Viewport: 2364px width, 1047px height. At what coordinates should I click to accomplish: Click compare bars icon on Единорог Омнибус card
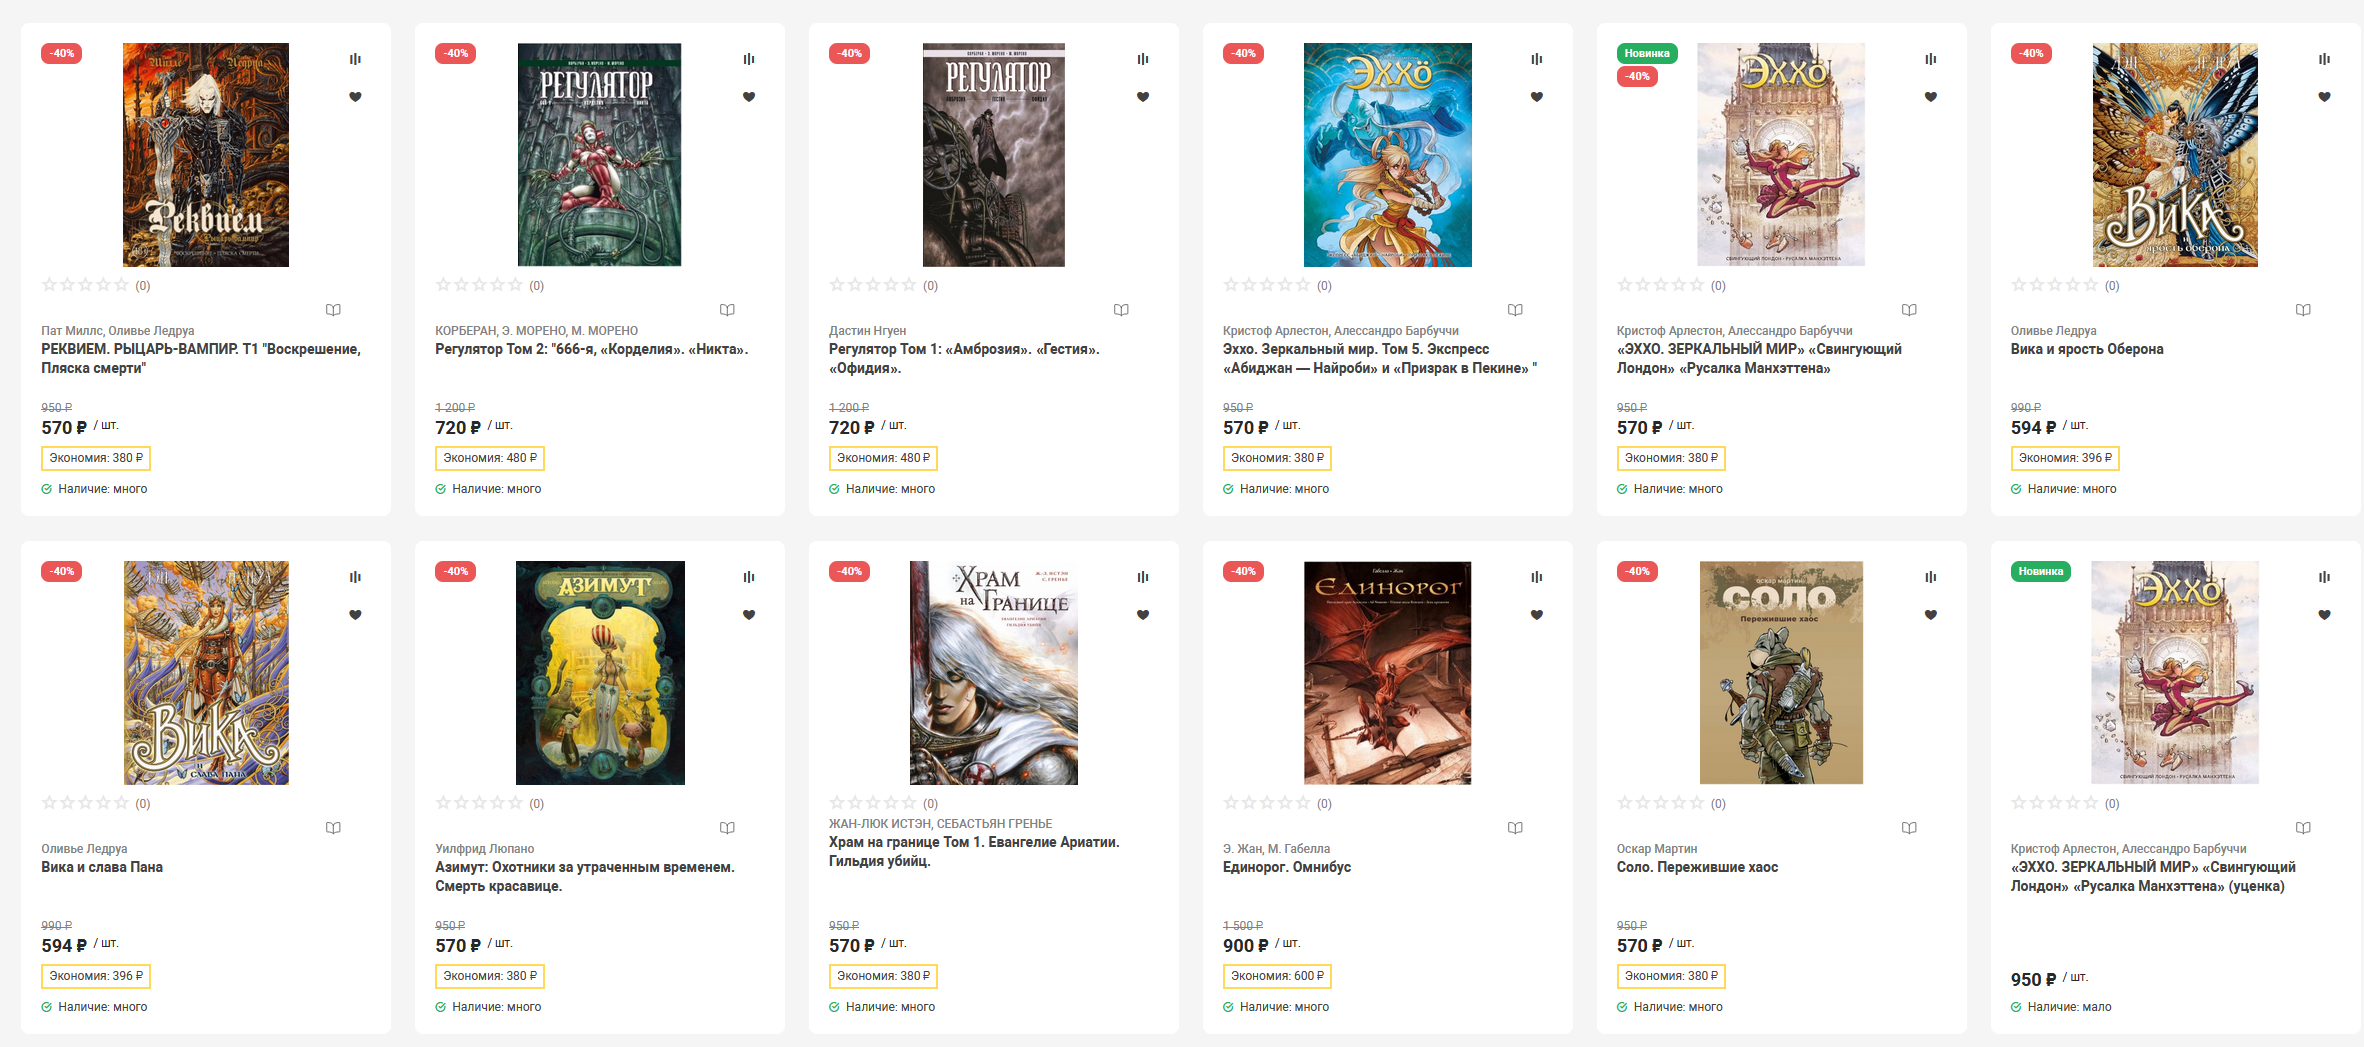[x=1537, y=577]
